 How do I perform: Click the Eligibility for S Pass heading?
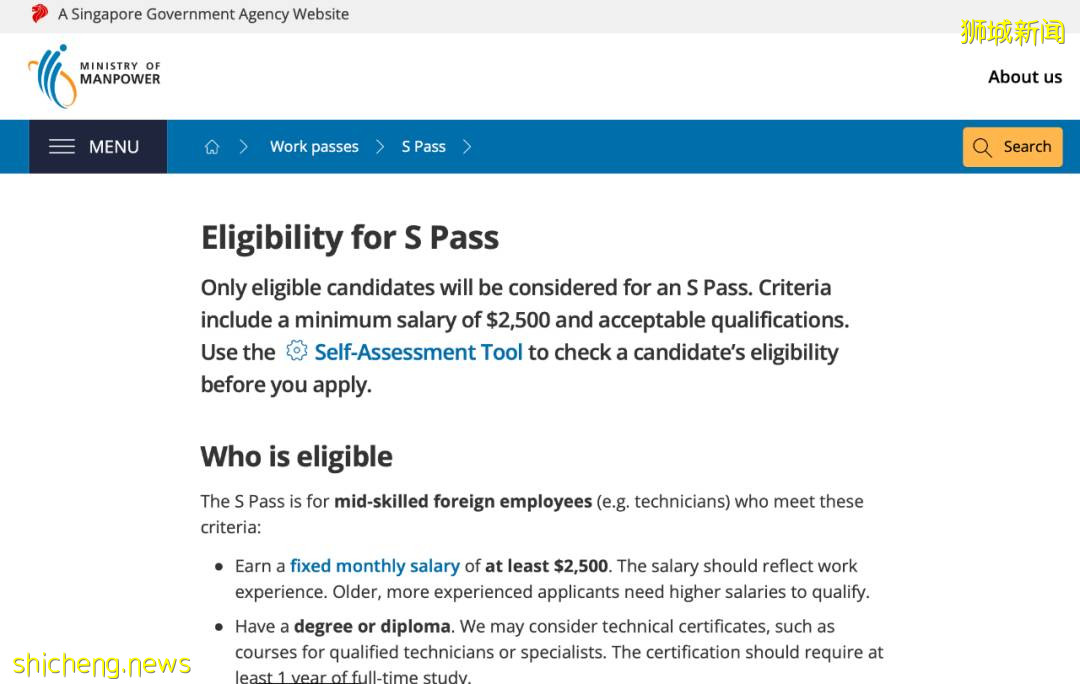coord(350,238)
